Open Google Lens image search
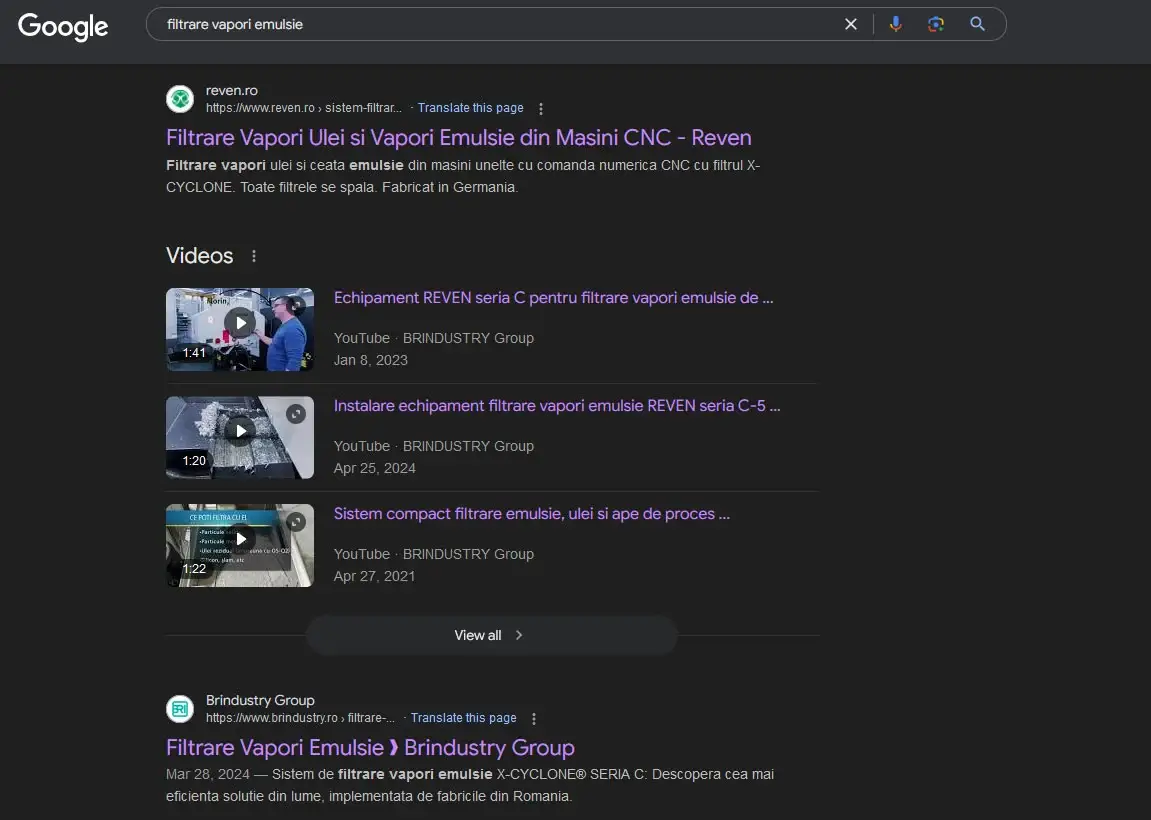Image resolution: width=1151 pixels, height=820 pixels. tap(936, 24)
